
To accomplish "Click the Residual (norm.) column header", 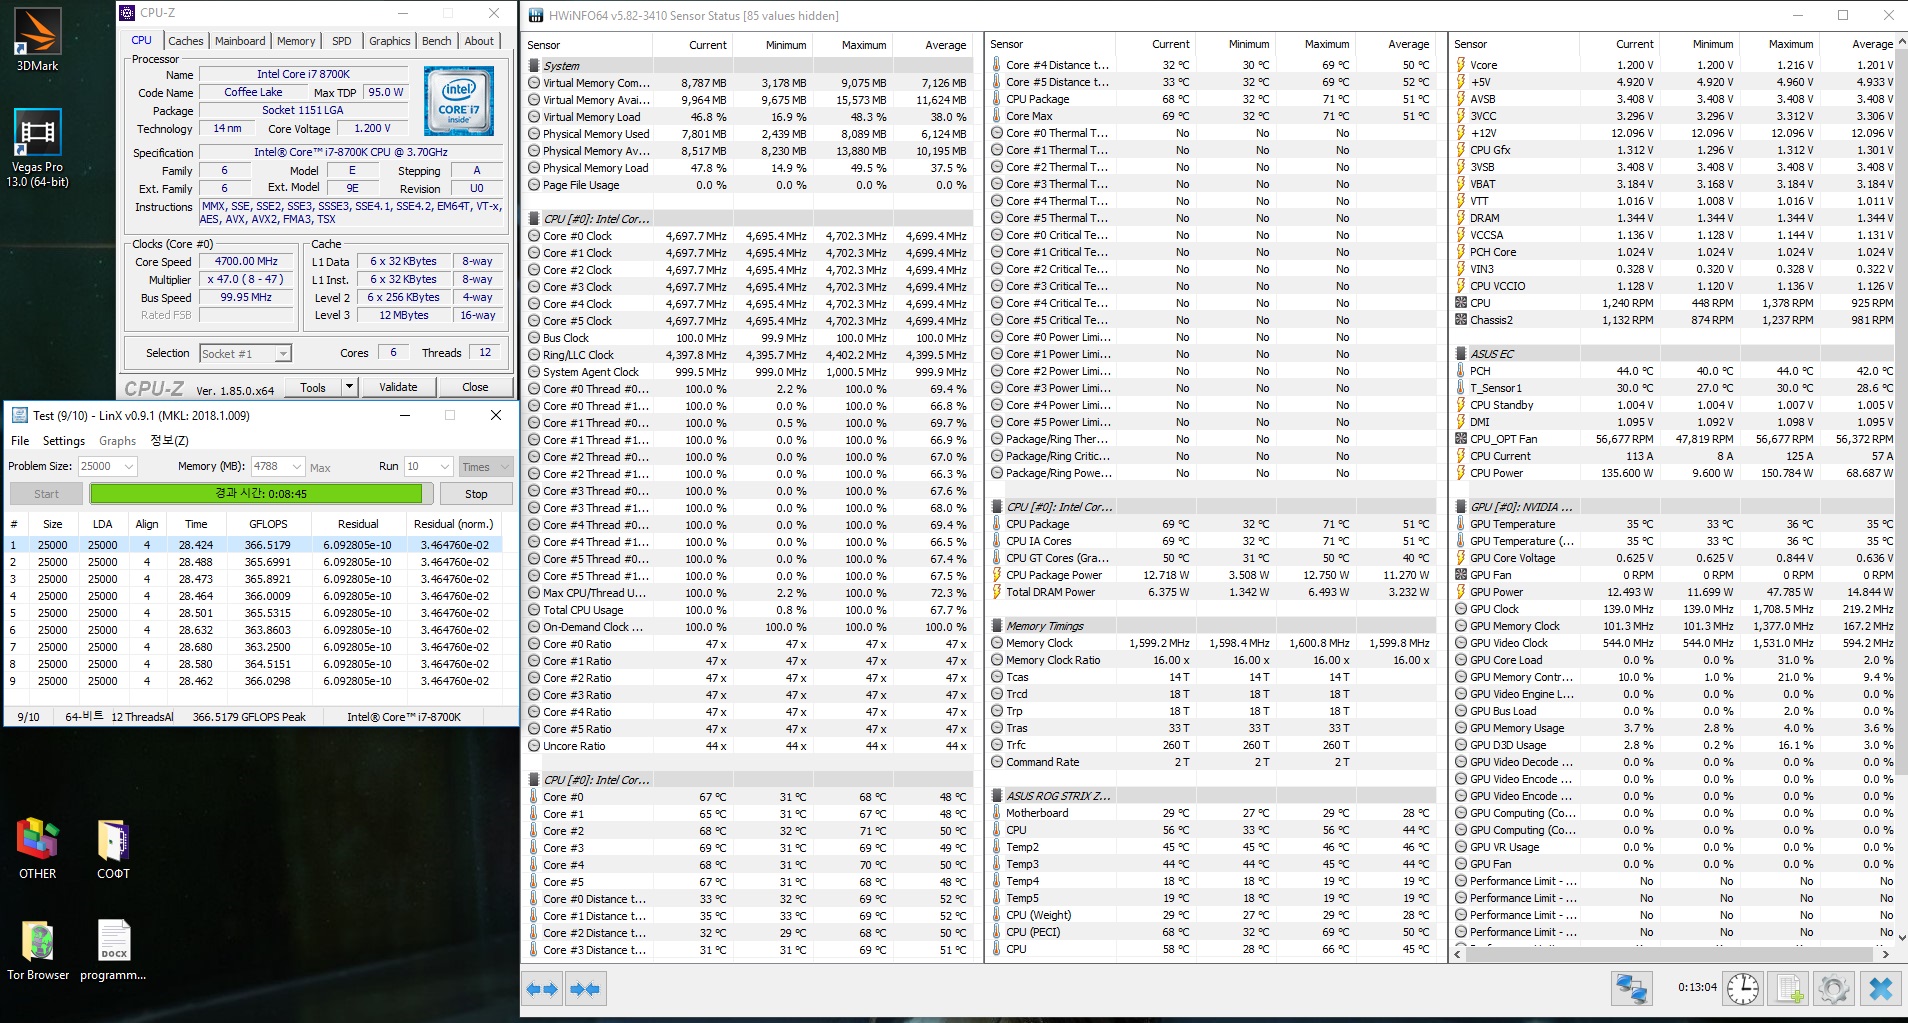I will tap(453, 524).
